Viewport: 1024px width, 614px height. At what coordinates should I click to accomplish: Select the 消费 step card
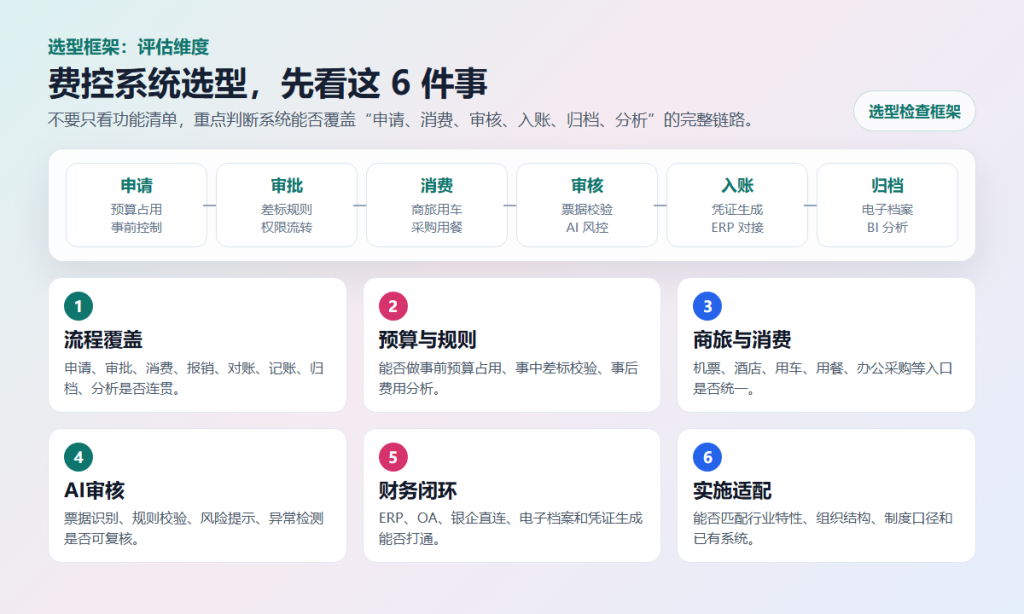437,205
